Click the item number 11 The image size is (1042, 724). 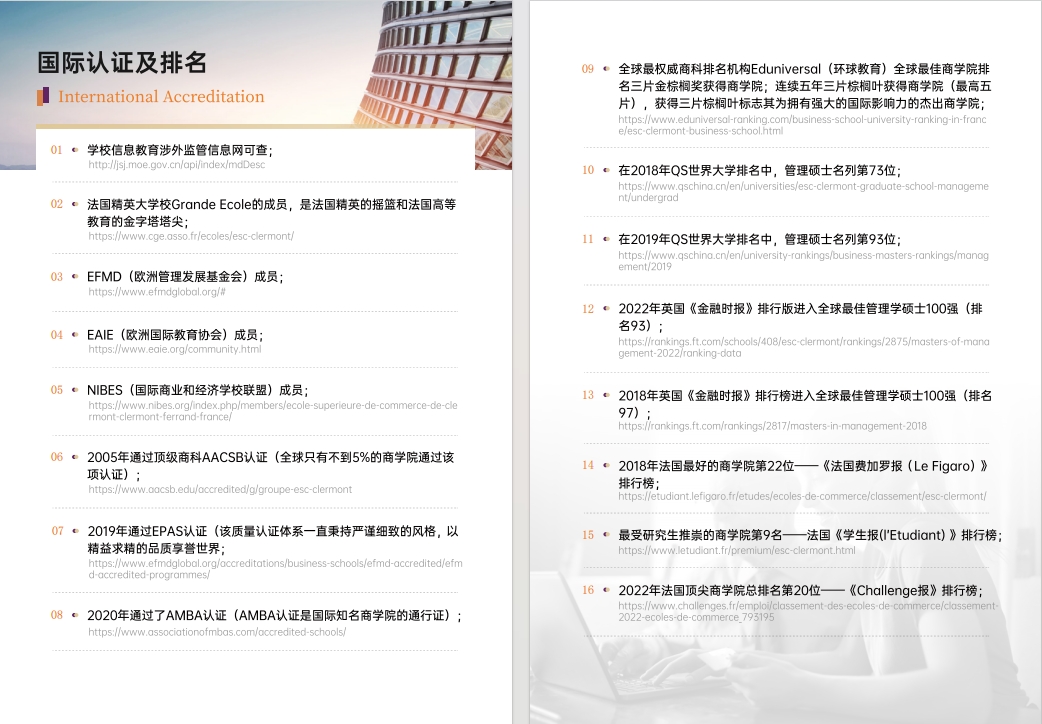tap(587, 239)
